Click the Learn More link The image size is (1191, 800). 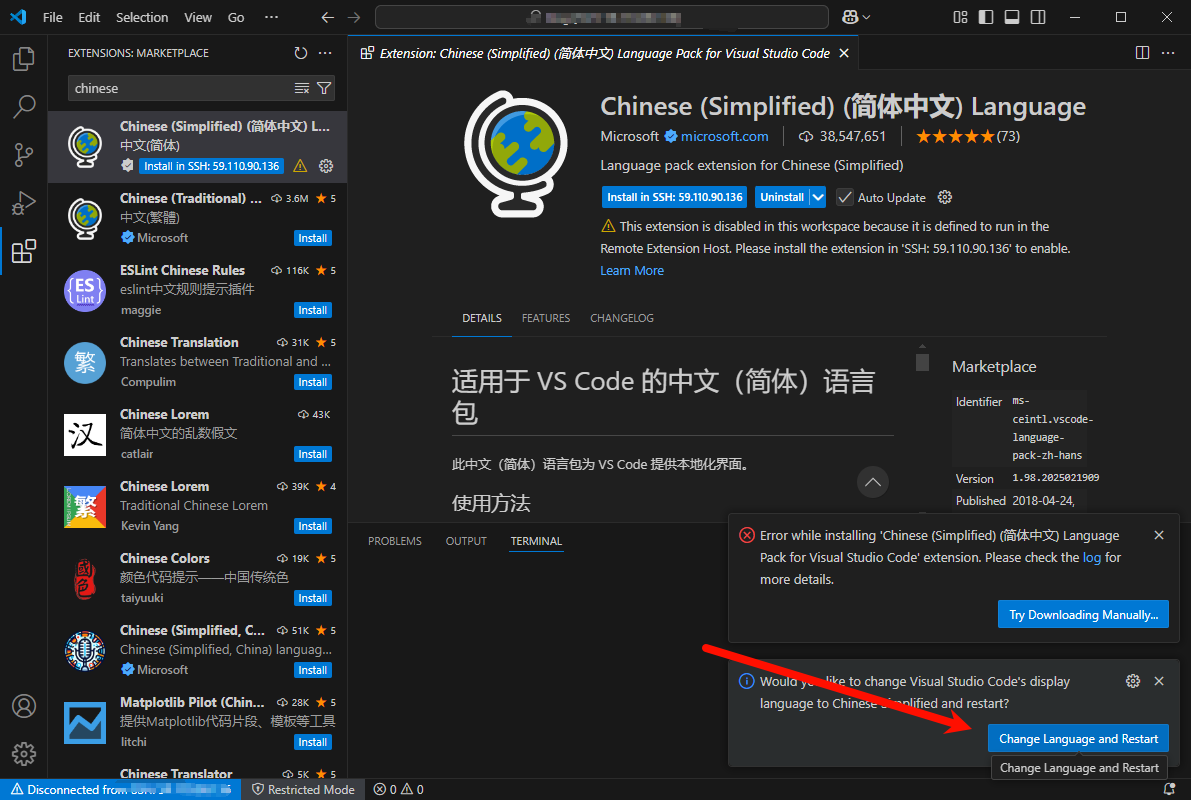click(x=631, y=270)
